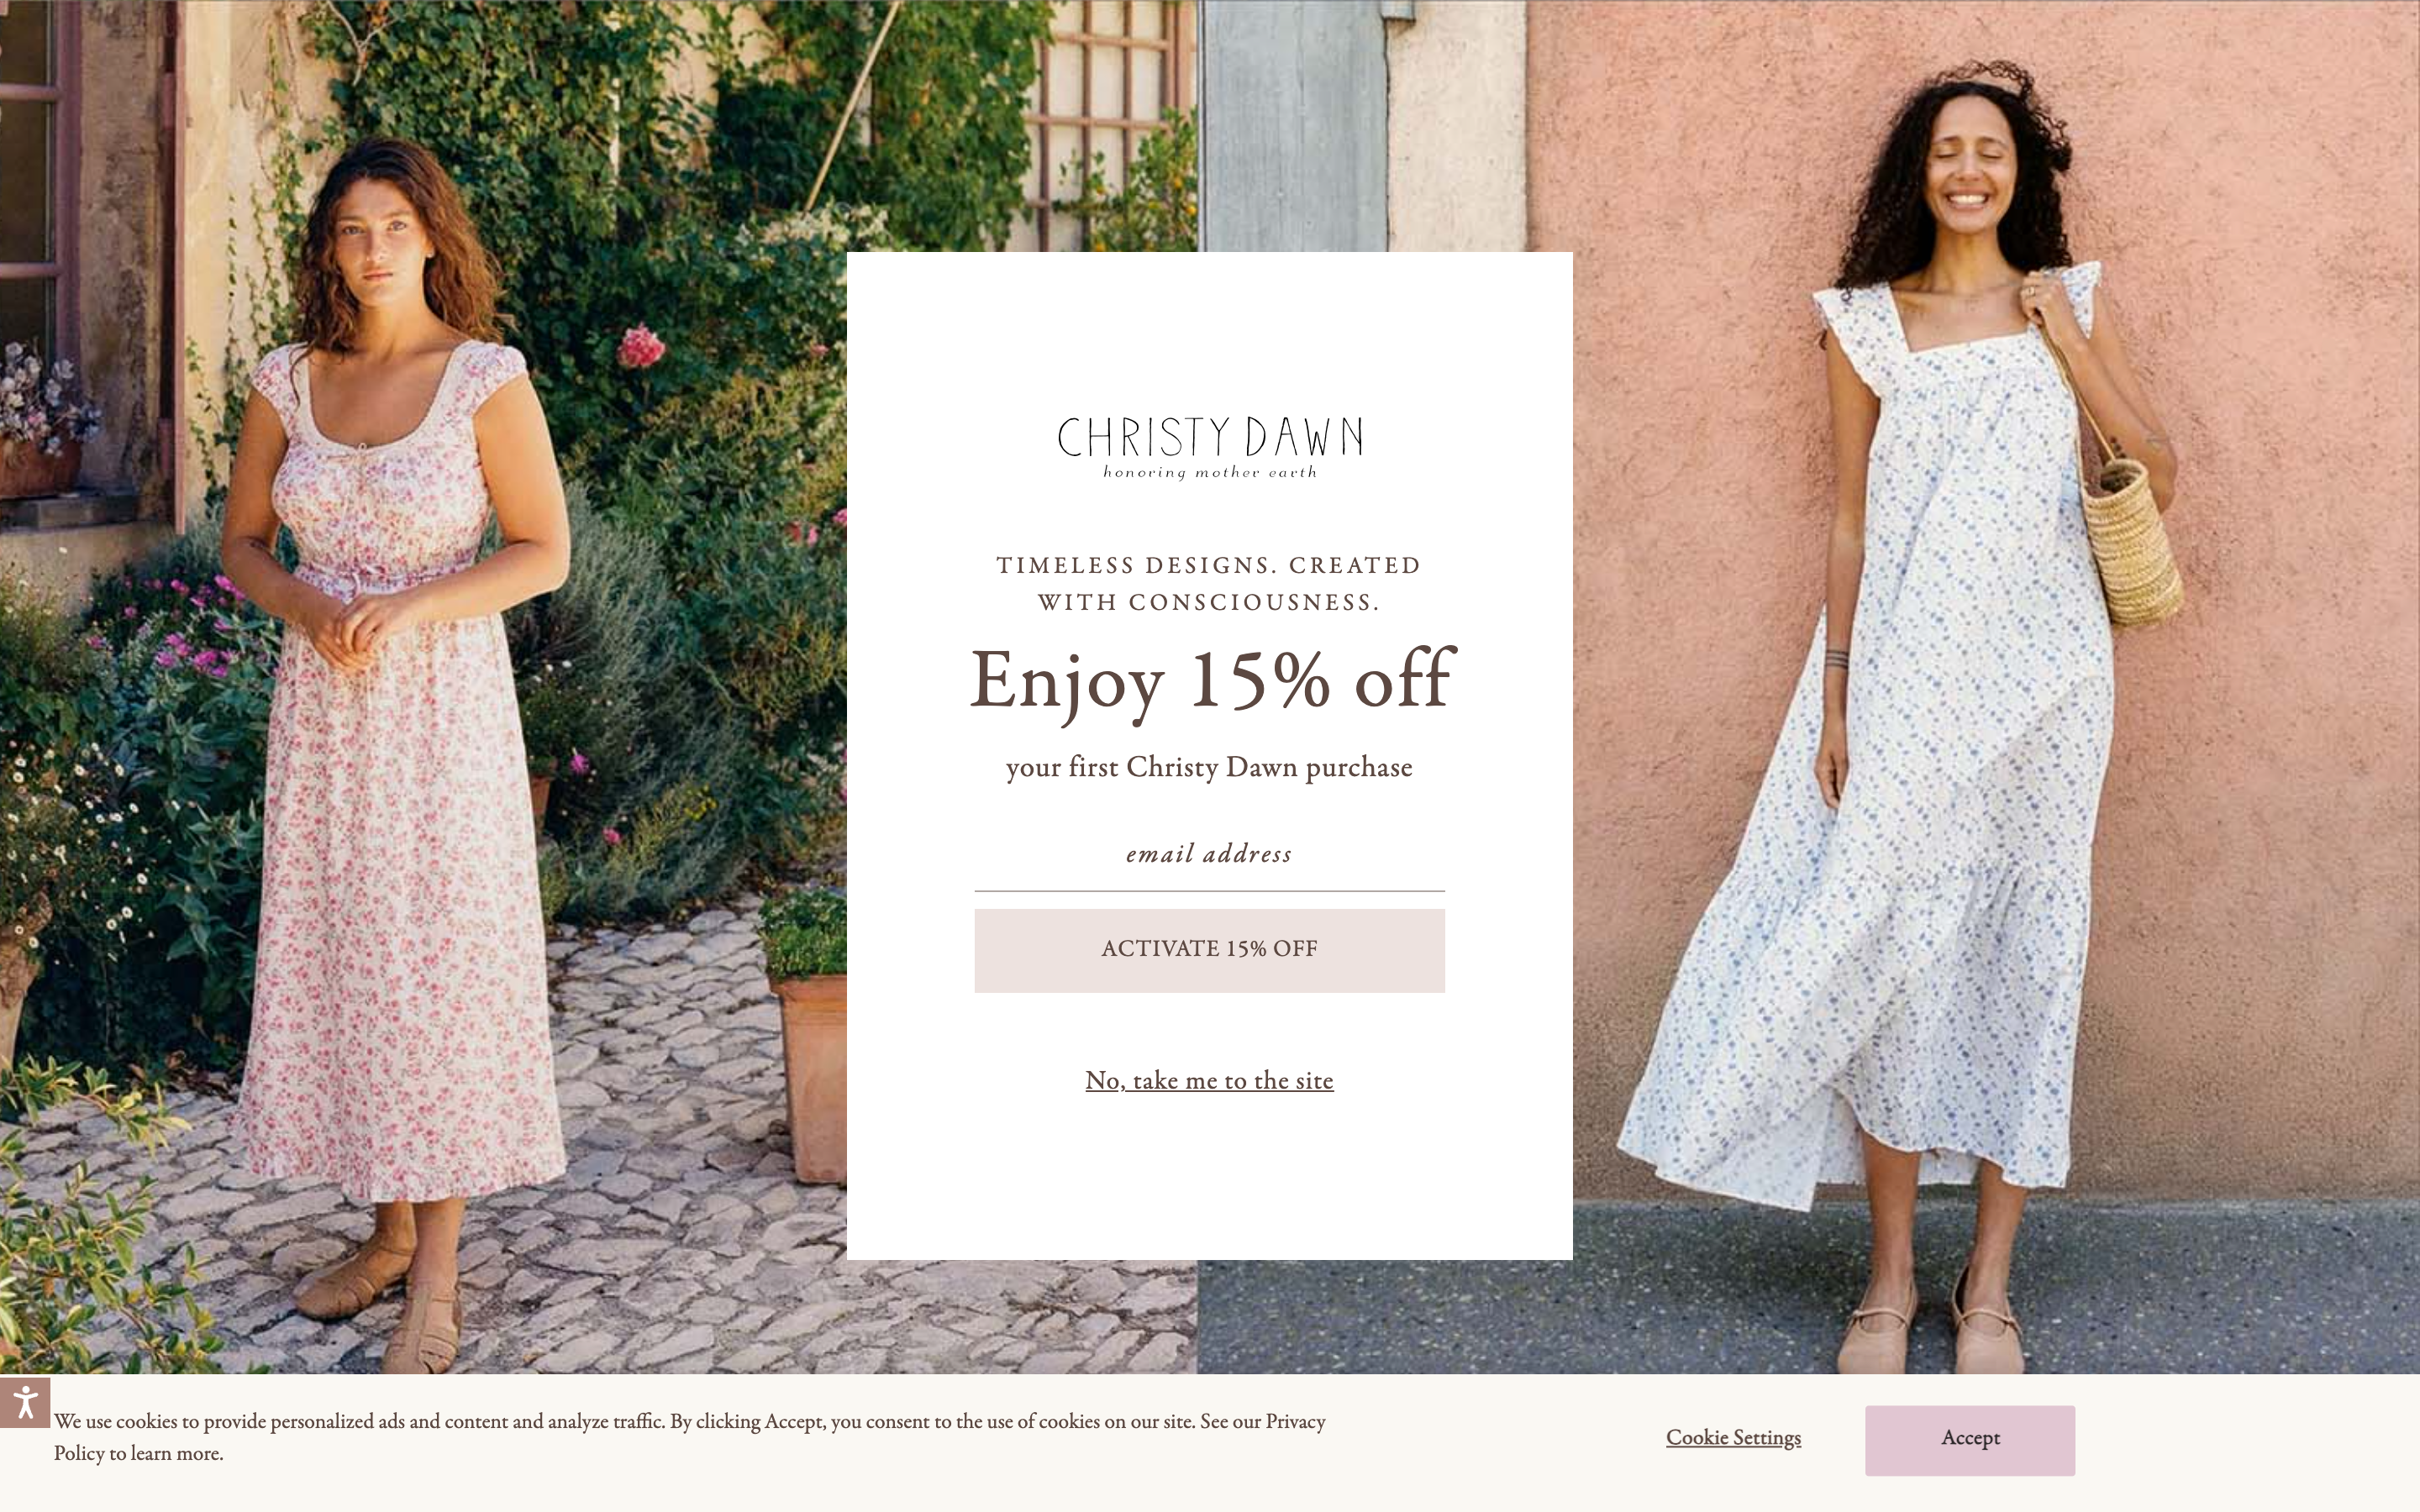2420x1512 pixels.
Task: Click the terracotta planter pot
Action: 810,1075
